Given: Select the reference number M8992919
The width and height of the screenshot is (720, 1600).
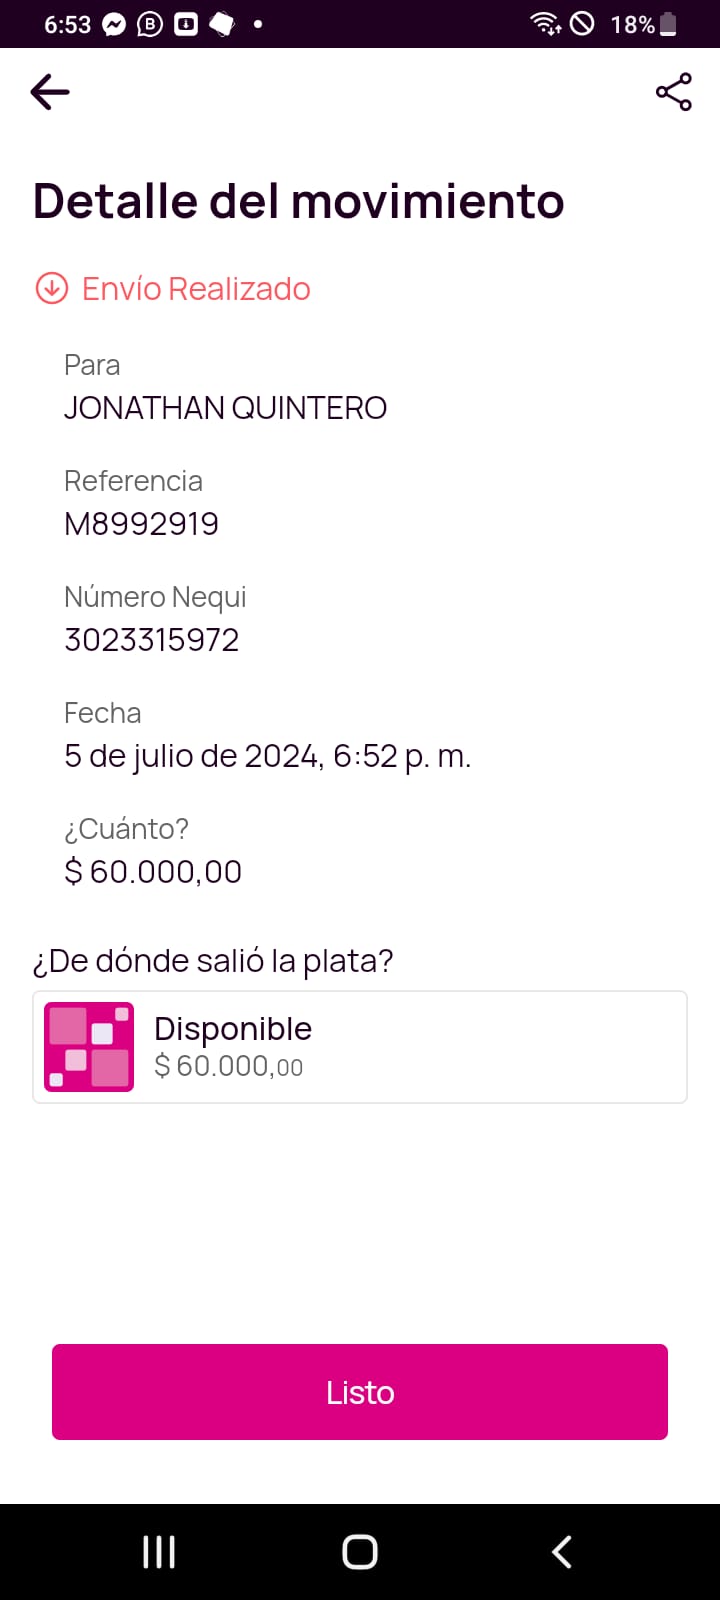Looking at the screenshot, I should coord(141,524).
